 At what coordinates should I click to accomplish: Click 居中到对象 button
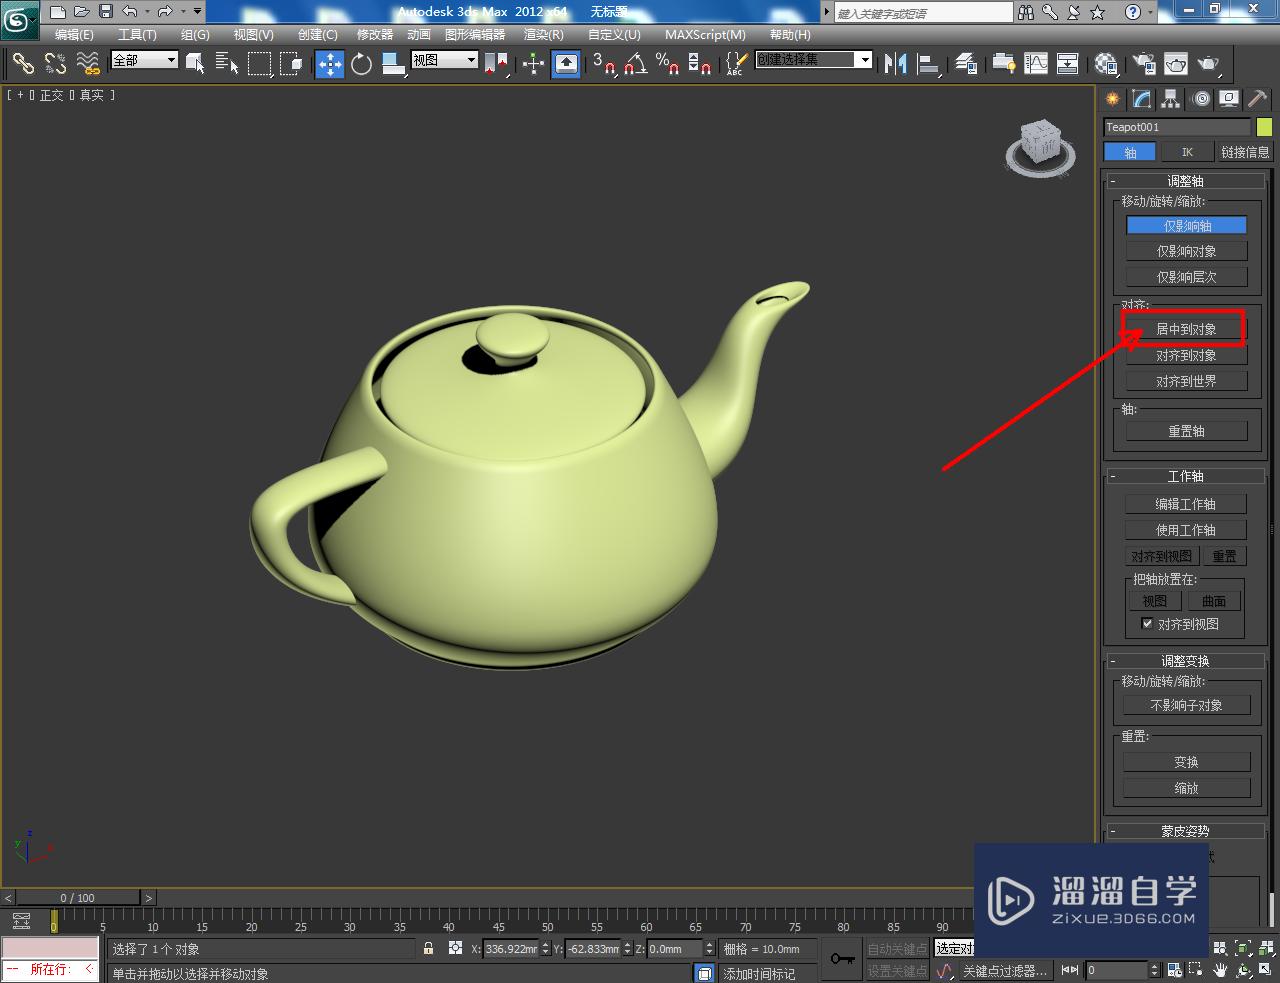[x=1187, y=329]
